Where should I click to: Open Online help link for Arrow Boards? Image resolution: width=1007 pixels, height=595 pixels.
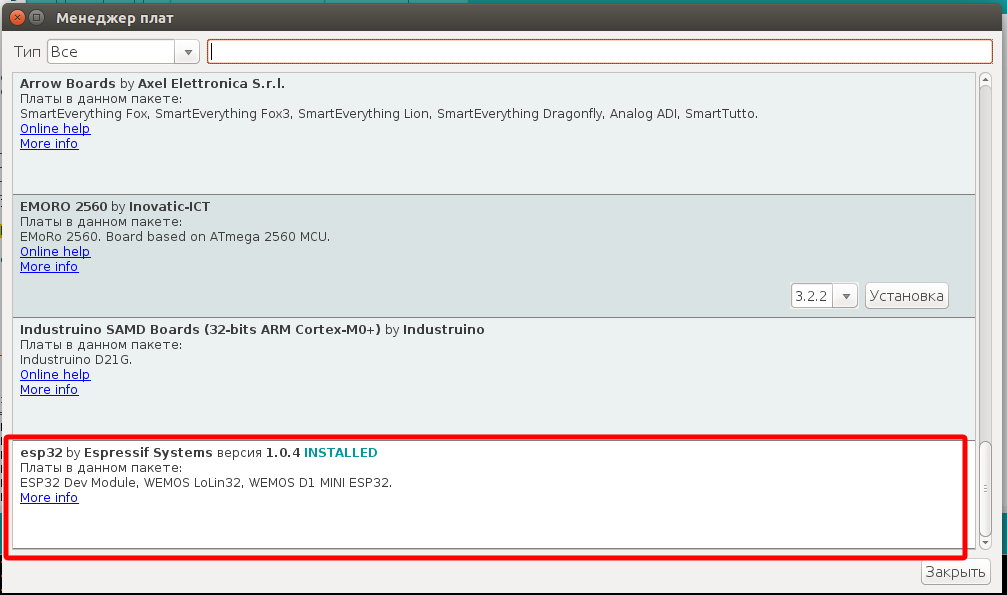[55, 129]
